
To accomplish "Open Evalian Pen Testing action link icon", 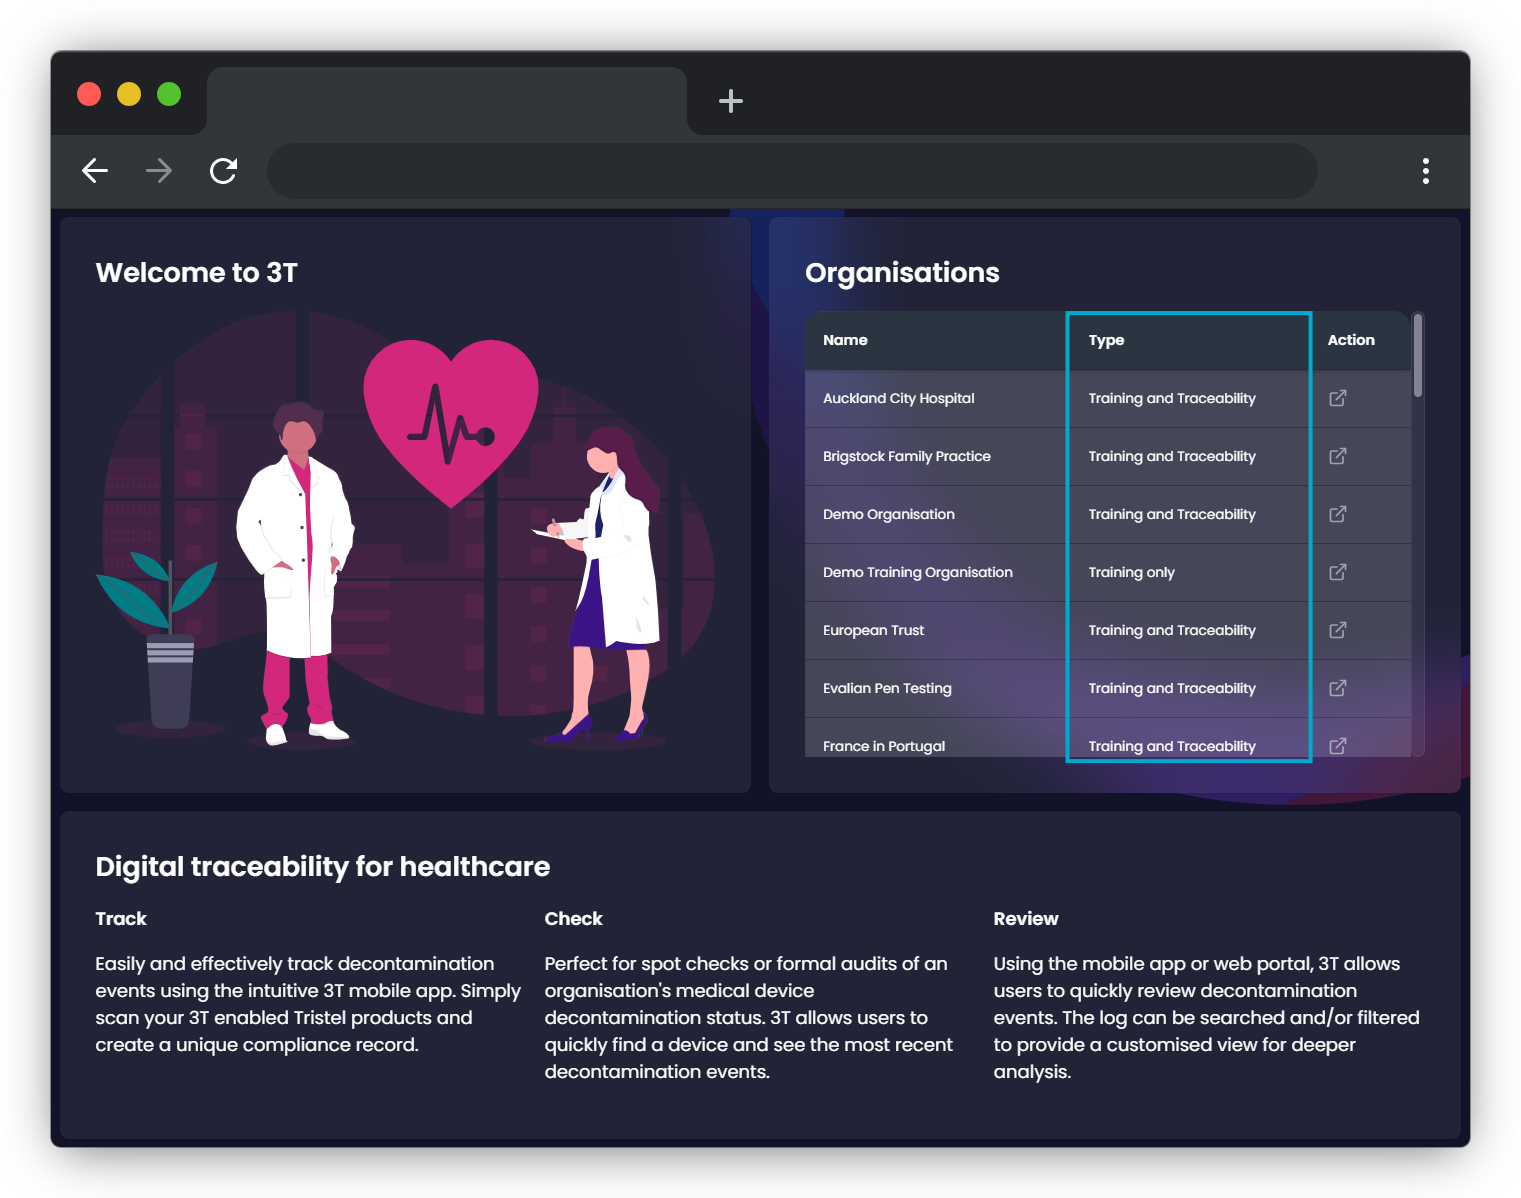I will click(1337, 688).
